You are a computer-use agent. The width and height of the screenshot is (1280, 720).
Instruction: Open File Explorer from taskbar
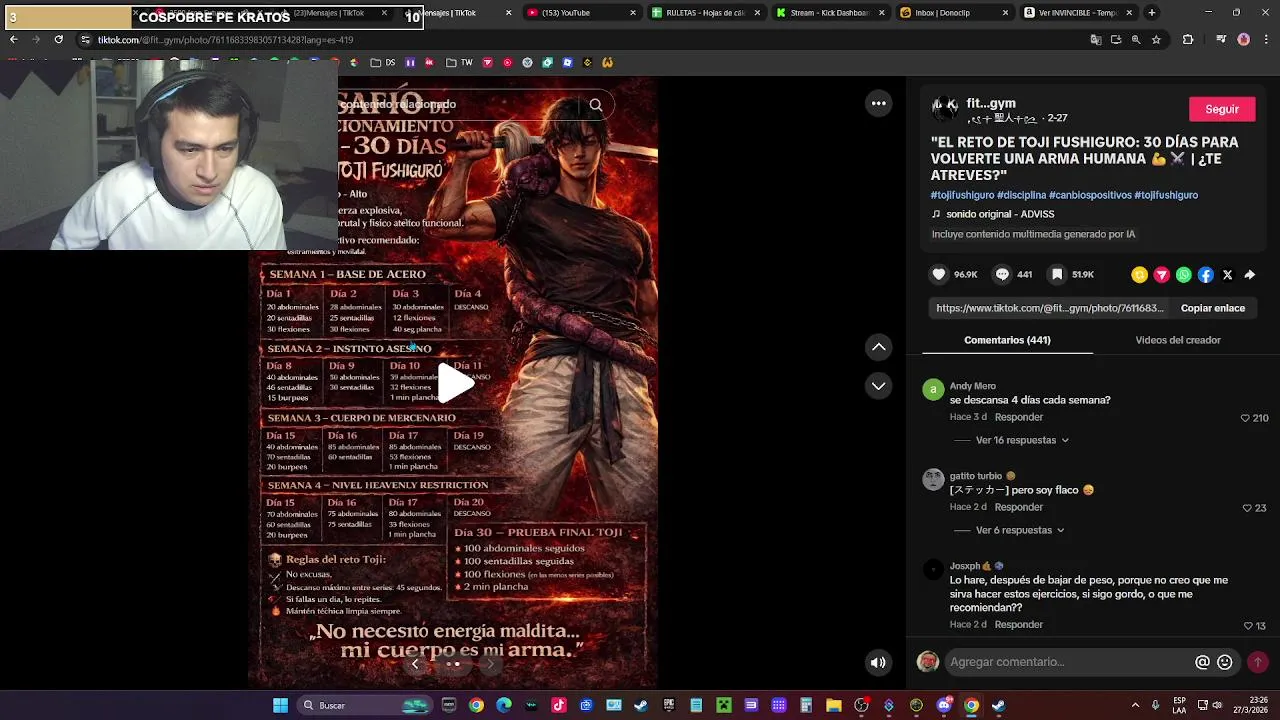(833, 705)
